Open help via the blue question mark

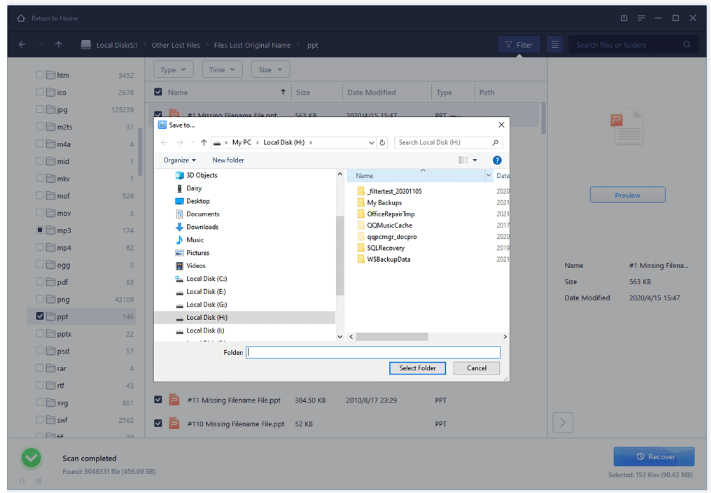pos(497,160)
